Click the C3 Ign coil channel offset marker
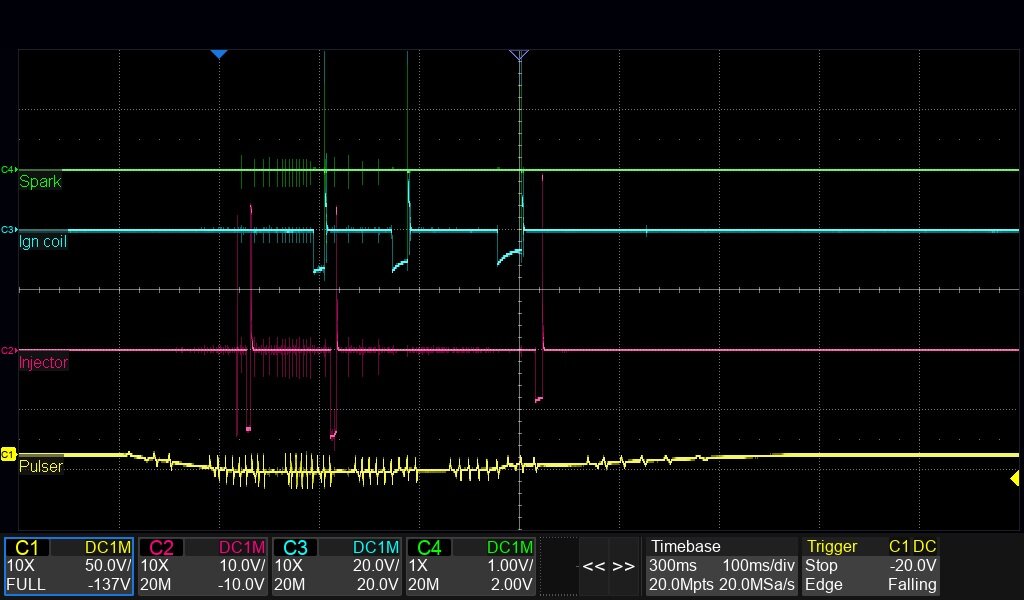The height and width of the screenshot is (600, 1024). (8, 230)
